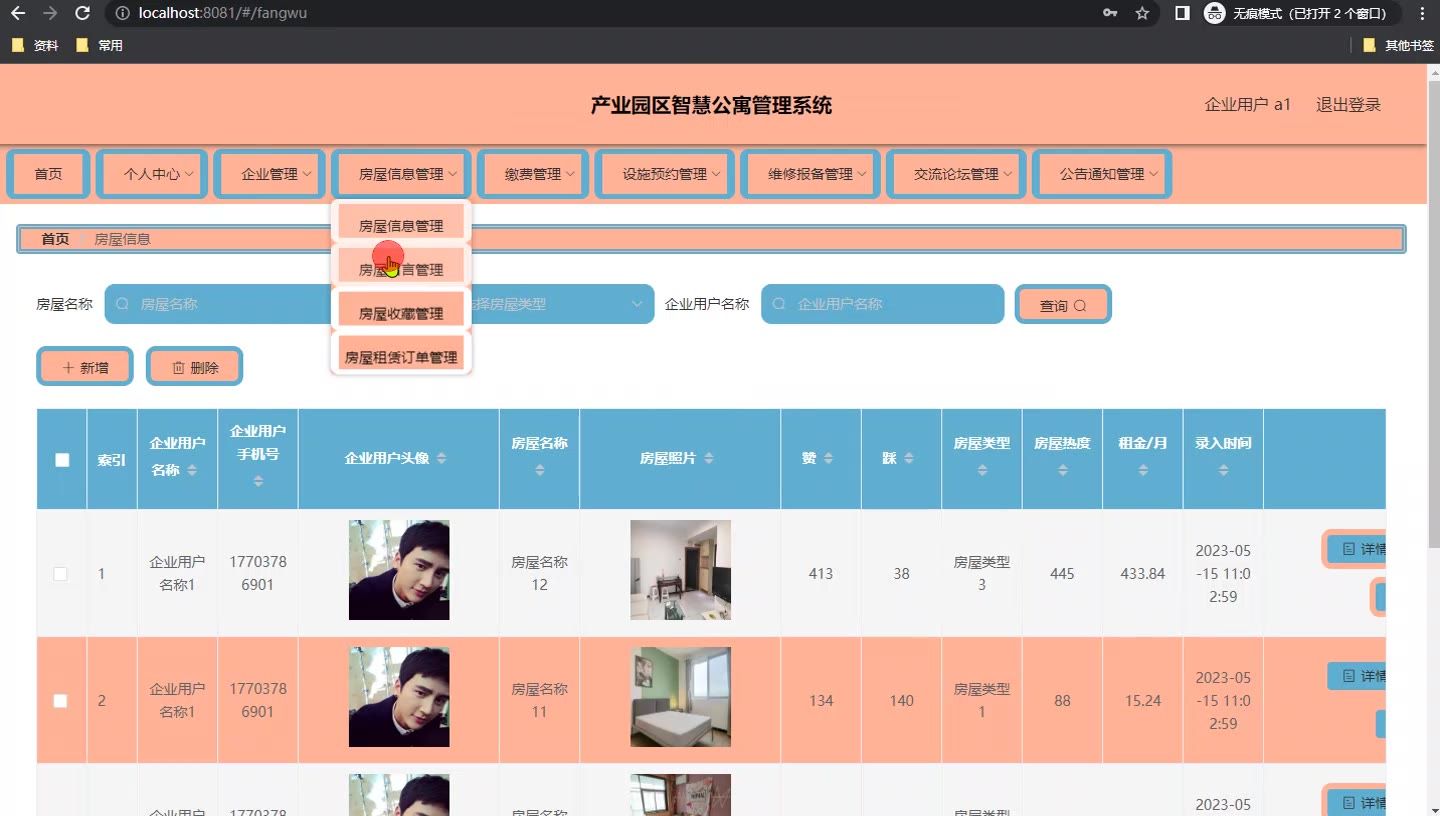Choose 房屋收藏管理 in the submenu
This screenshot has width=1440, height=816.
click(x=401, y=313)
